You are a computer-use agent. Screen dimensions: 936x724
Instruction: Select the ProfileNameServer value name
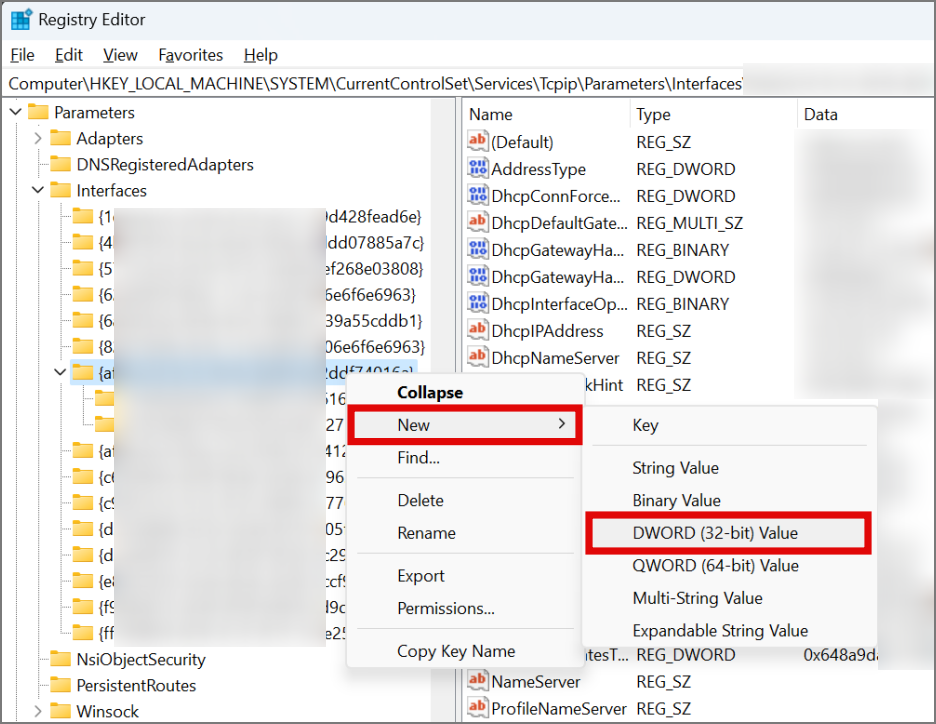click(x=559, y=708)
